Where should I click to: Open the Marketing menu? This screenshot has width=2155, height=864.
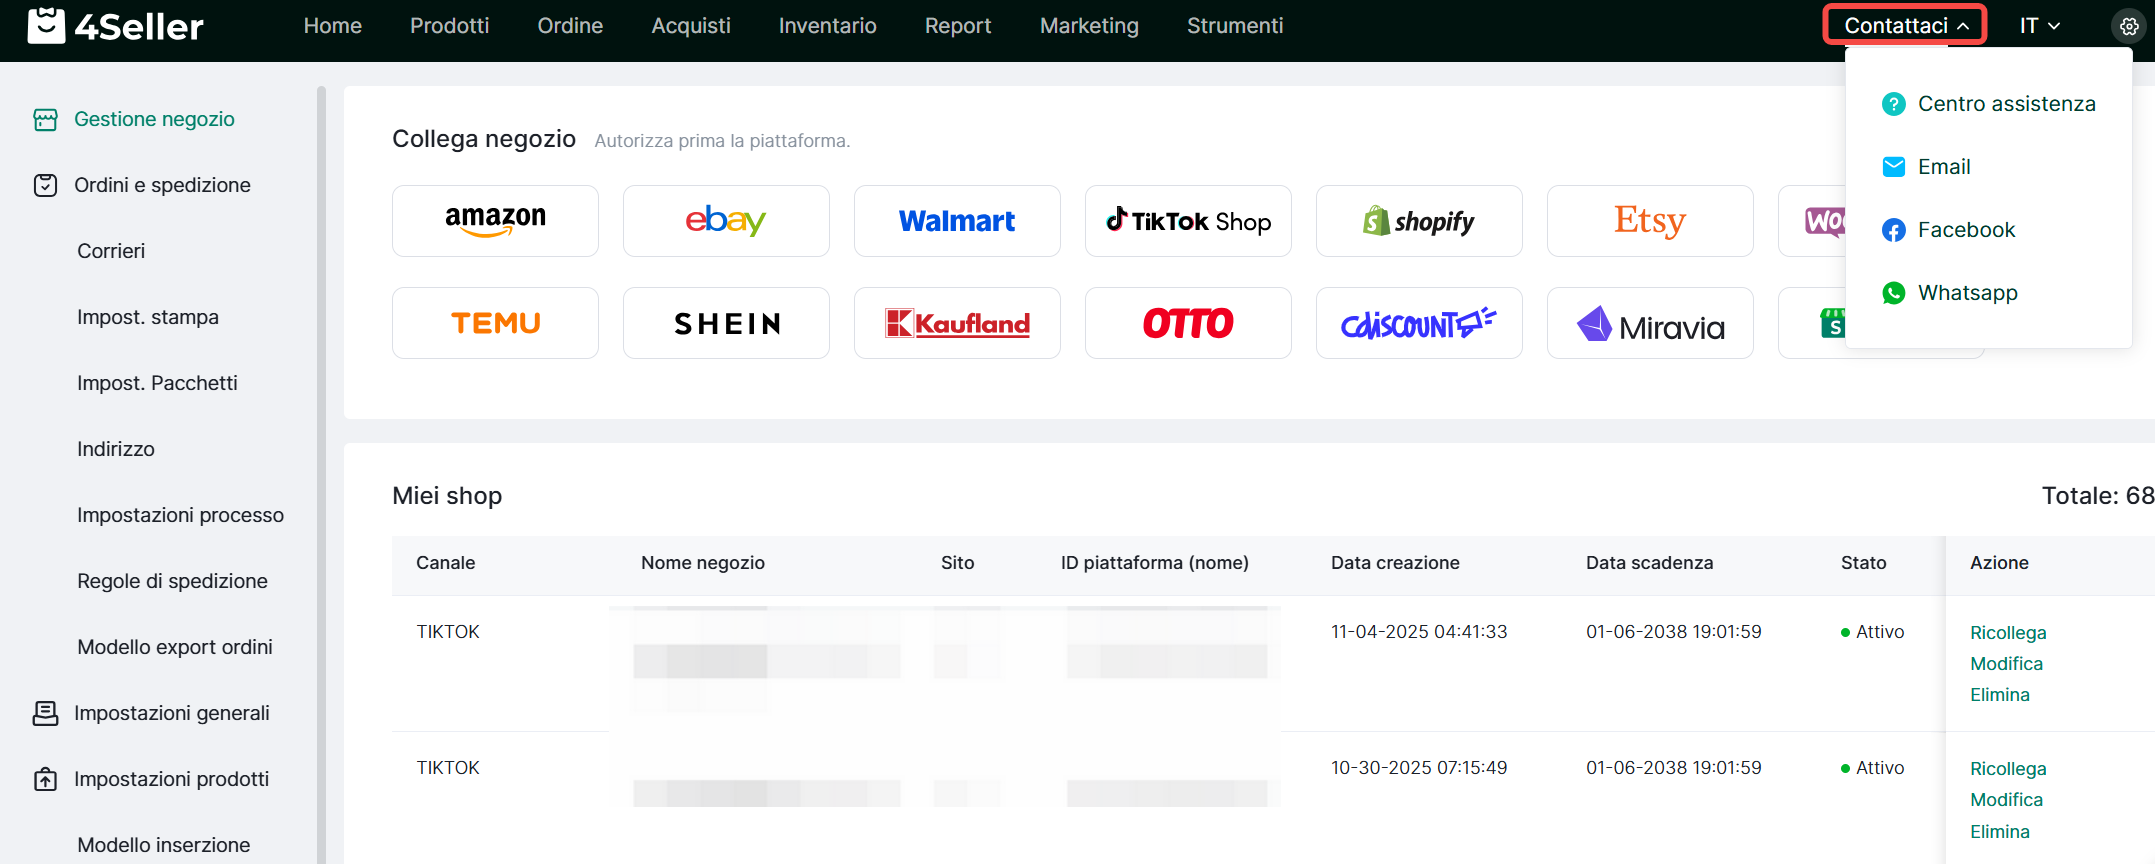[1089, 26]
